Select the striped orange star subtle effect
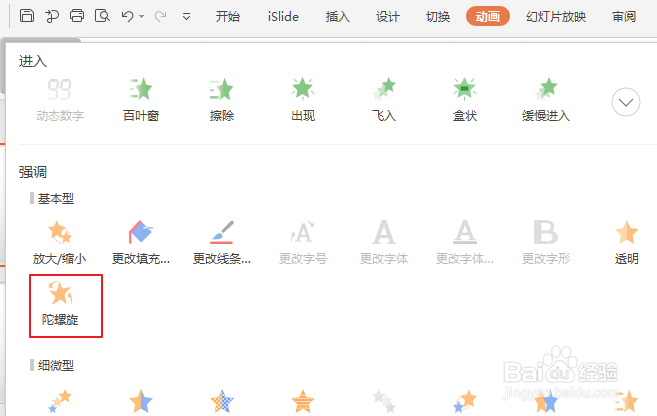The height and width of the screenshot is (416, 657). (303, 401)
